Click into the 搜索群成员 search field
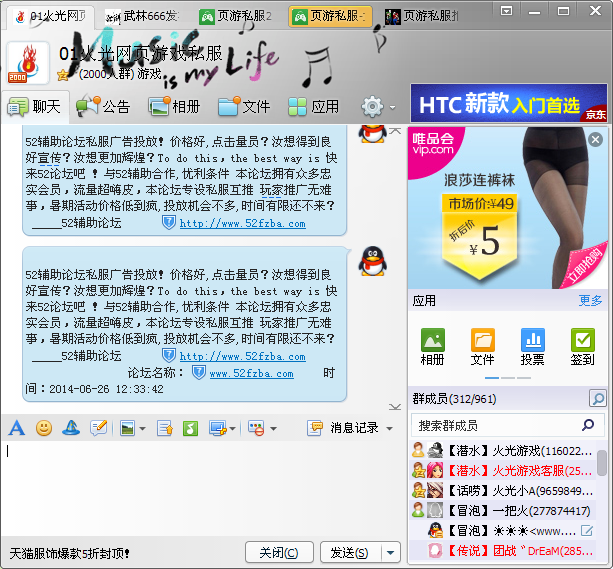Screen dimensions: 613x569 tap(508, 425)
